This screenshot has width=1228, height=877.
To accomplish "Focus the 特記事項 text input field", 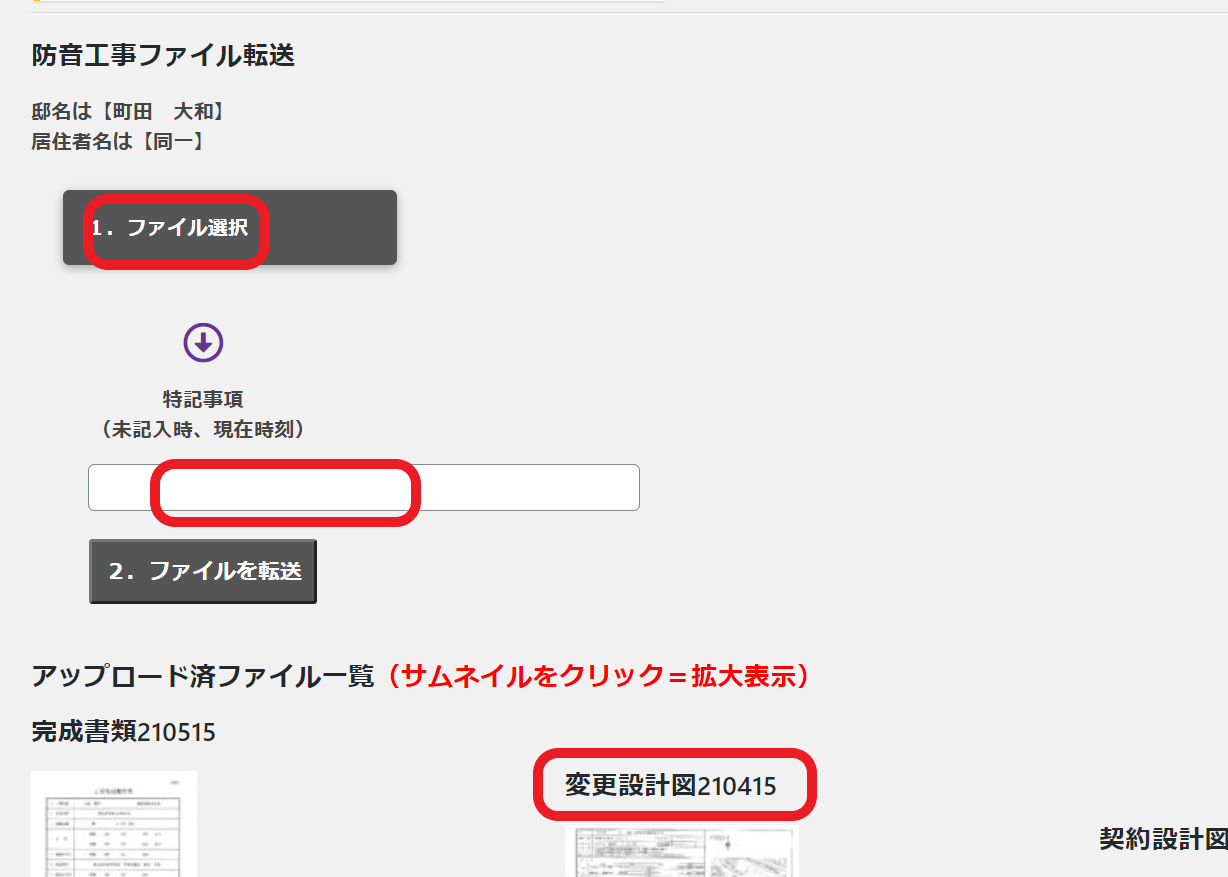I will [x=363, y=488].
